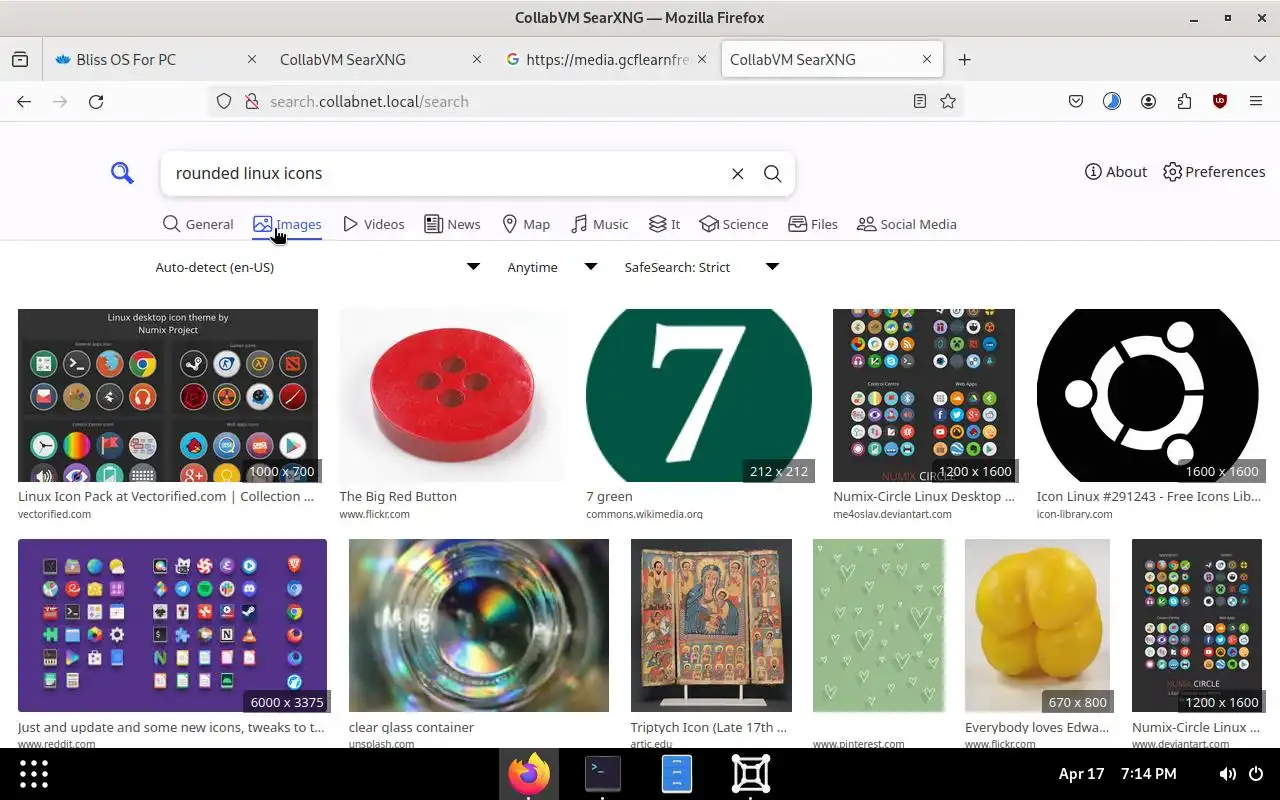Select the Social Media search category
This screenshot has width=1280, height=800.
click(x=907, y=224)
